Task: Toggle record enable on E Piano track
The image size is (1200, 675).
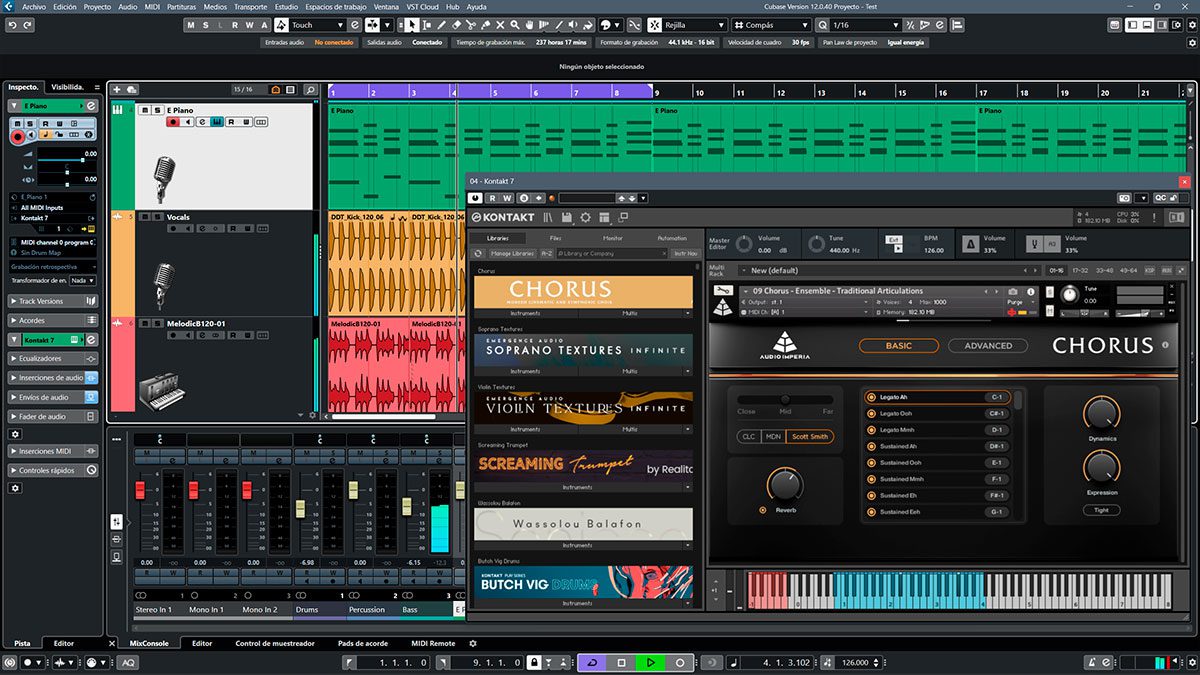Action: point(173,122)
